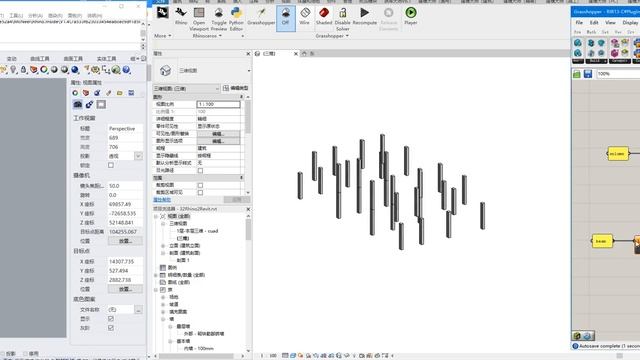640x360 pixels.
Task: Click the Recompute play icon
Action: click(x=364, y=16)
